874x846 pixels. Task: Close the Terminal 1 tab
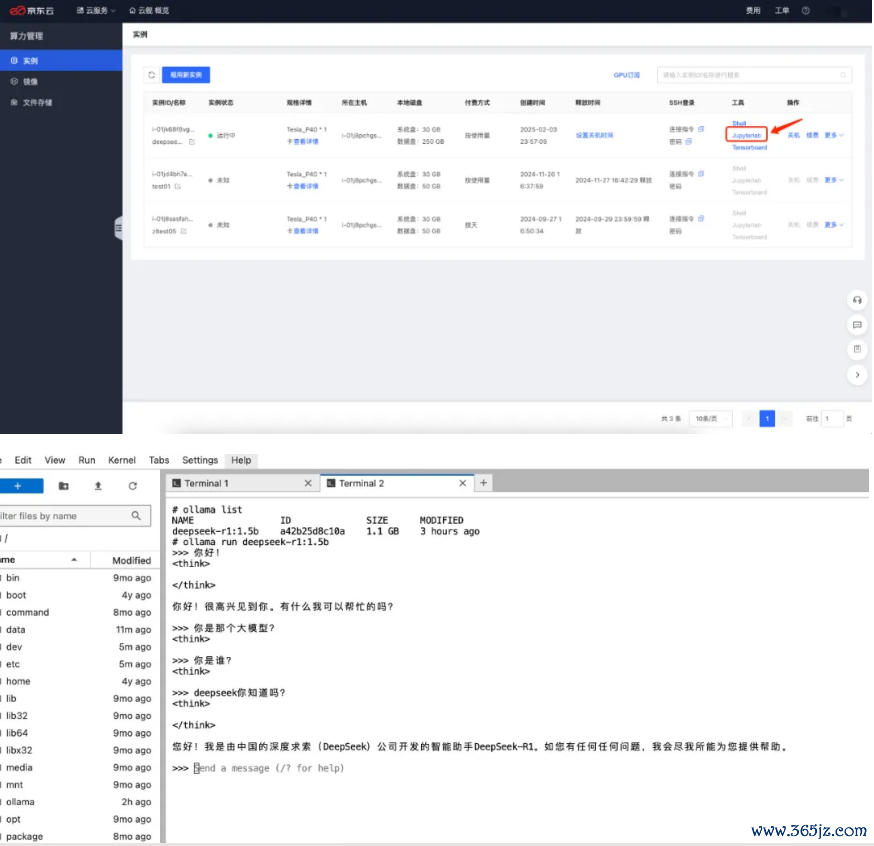click(308, 483)
